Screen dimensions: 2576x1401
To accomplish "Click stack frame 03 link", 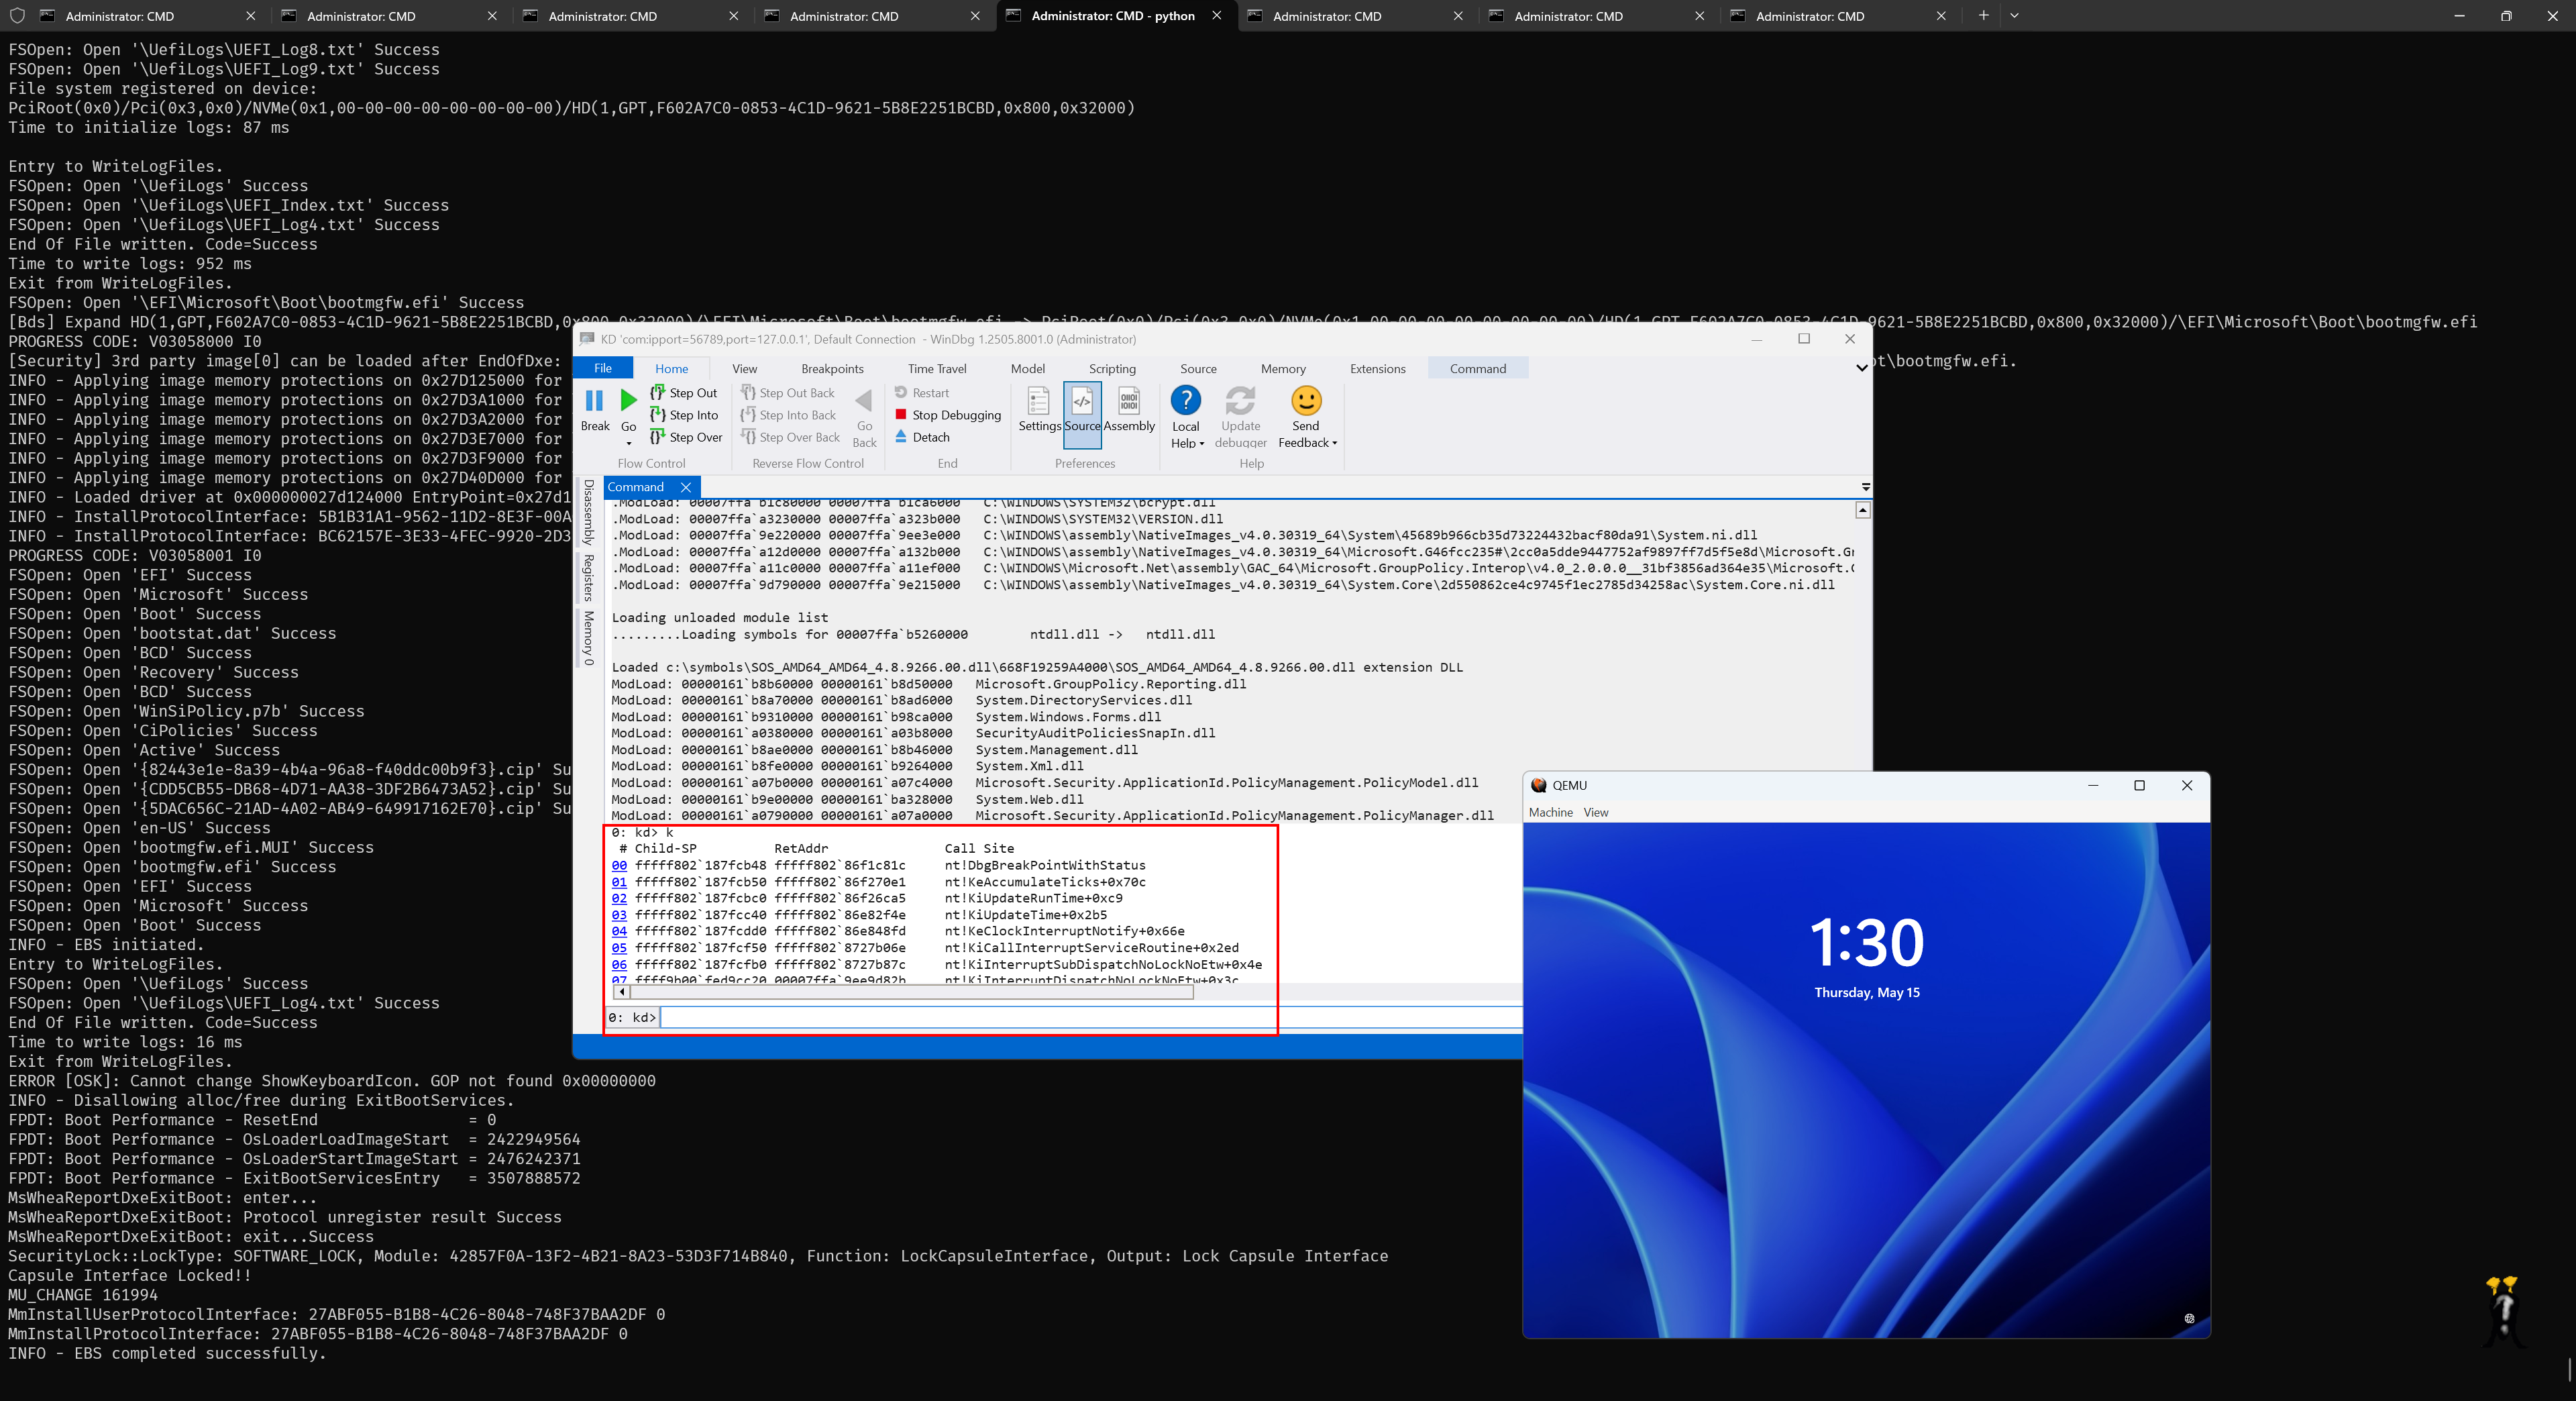I will [619, 915].
